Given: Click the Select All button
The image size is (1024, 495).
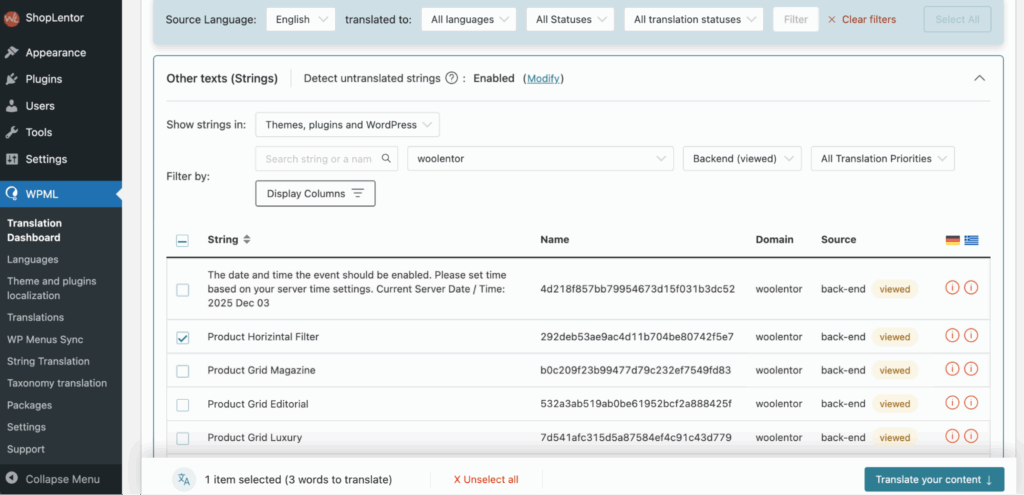Looking at the screenshot, I should 957,20.
